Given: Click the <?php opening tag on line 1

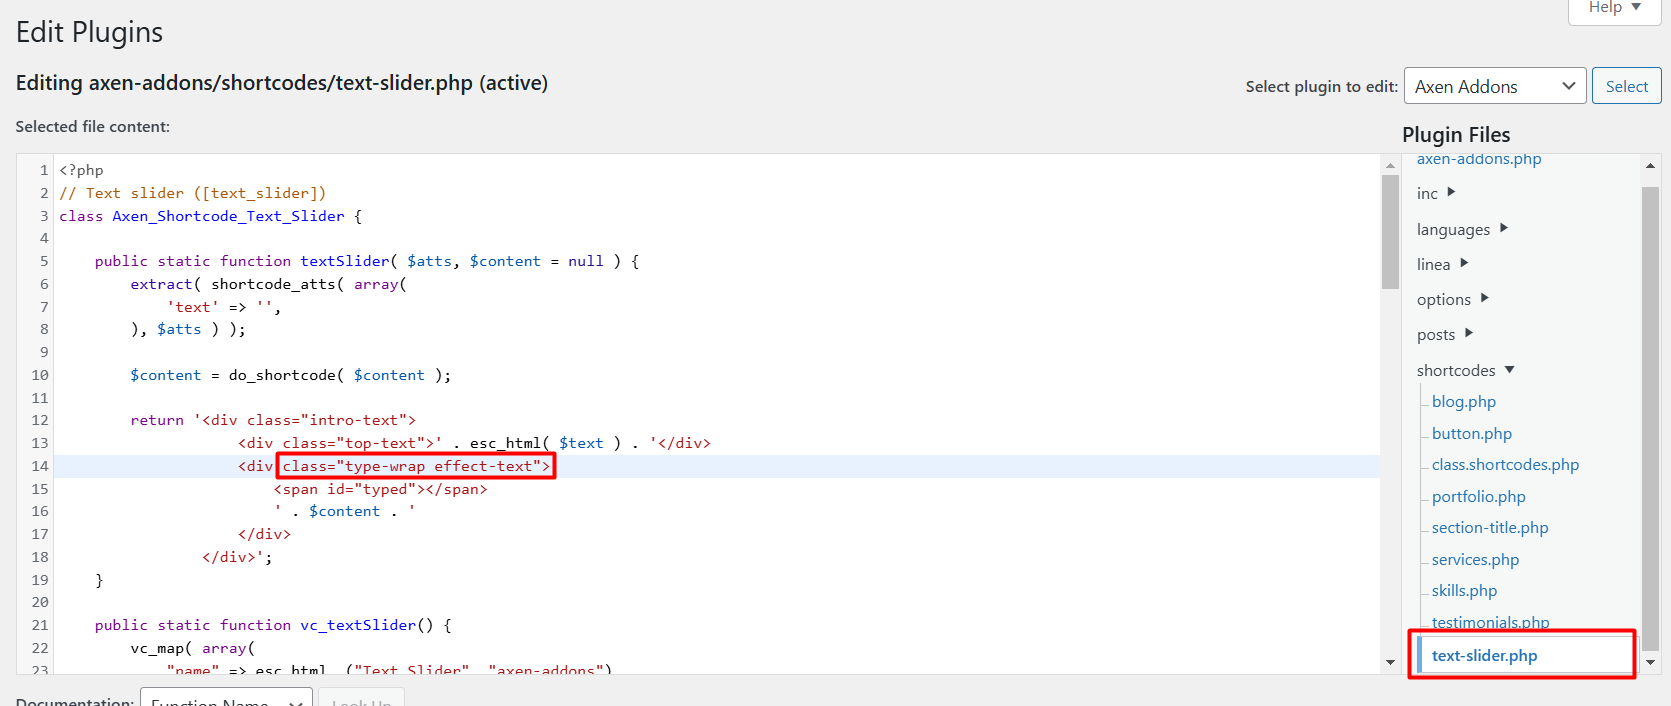Looking at the screenshot, I should (x=81, y=170).
